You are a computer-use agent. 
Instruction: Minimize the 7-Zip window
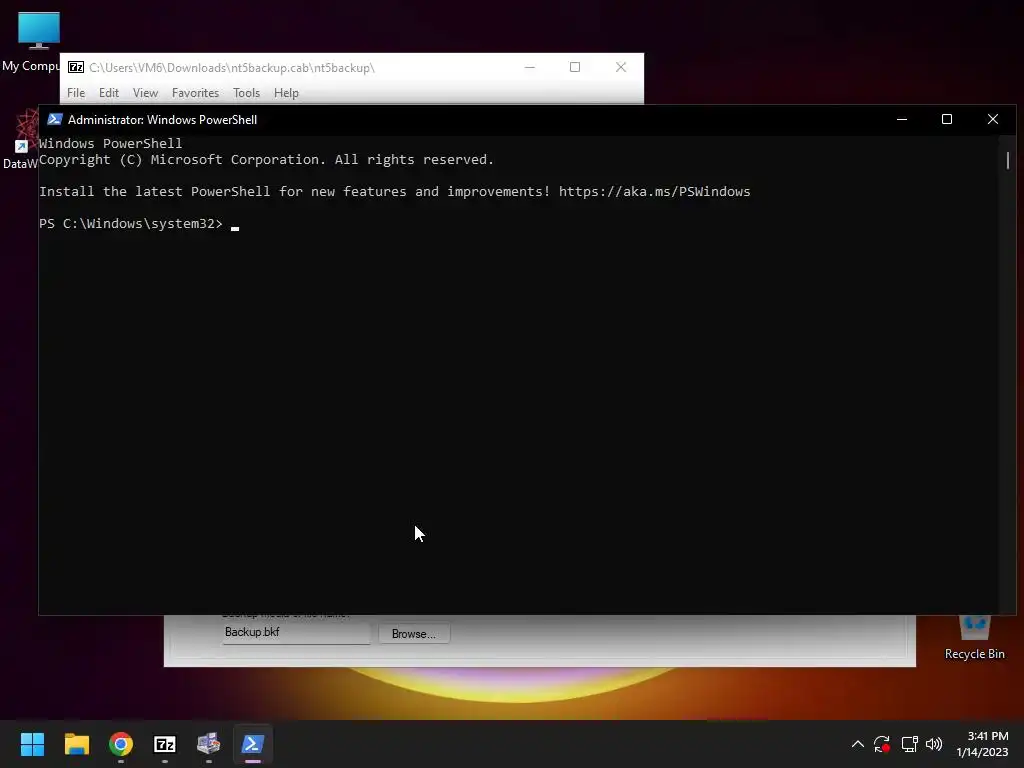tap(530, 67)
